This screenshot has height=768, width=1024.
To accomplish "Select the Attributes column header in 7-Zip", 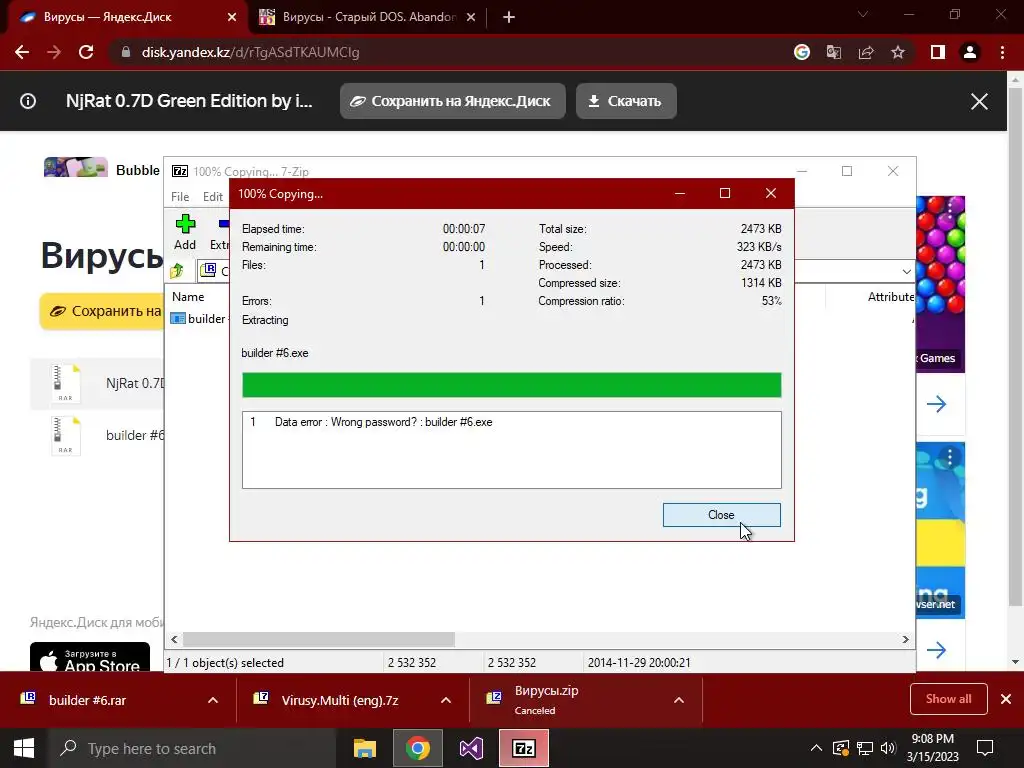I will [891, 296].
